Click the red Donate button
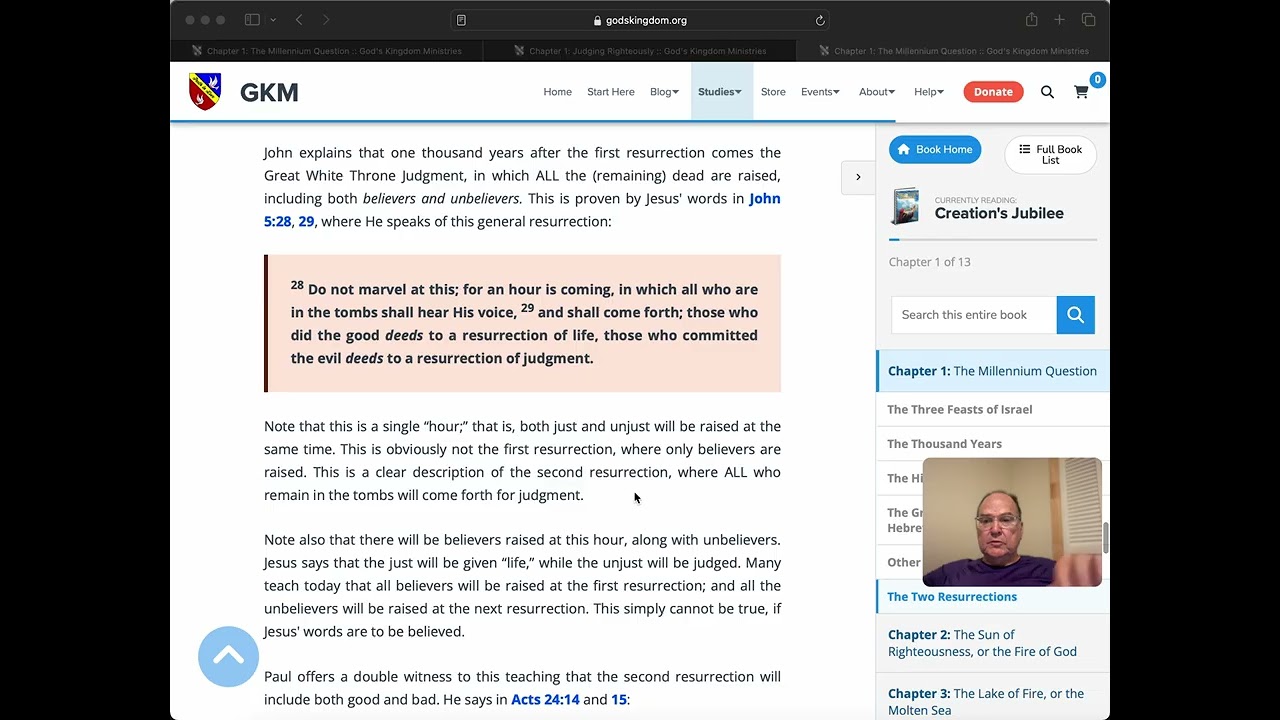The image size is (1280, 720). tap(993, 92)
